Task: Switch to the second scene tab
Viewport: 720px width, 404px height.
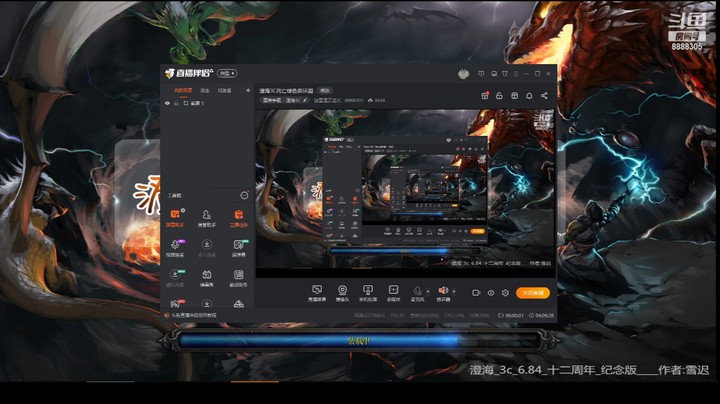Action: [205, 90]
